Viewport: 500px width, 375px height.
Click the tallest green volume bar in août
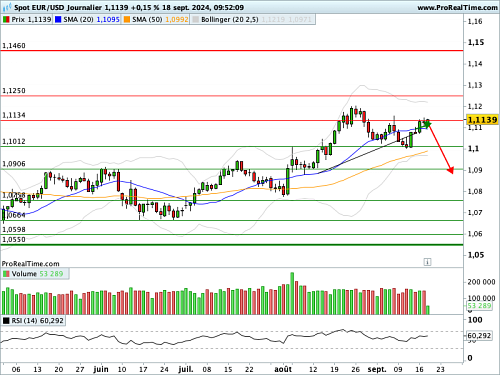[292, 293]
